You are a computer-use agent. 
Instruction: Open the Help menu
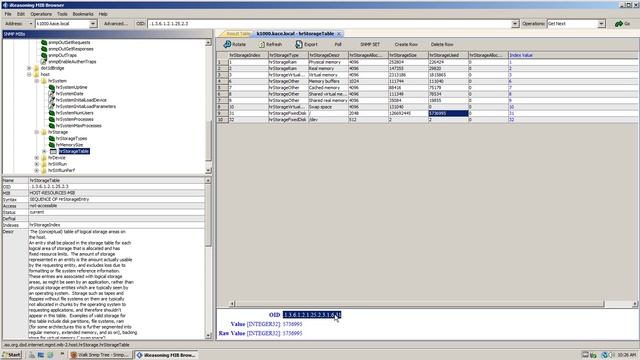pyautogui.click(x=103, y=14)
